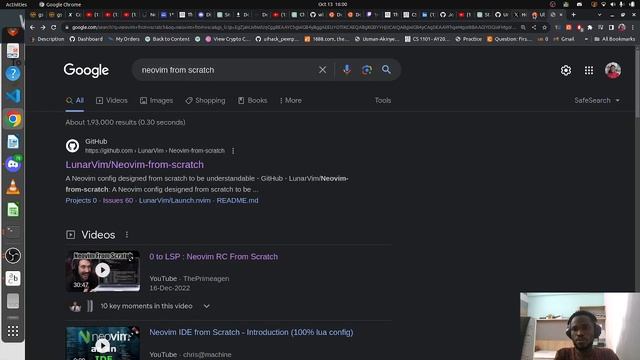Open the Google account avatar
This screenshot has width=640, height=360.
(613, 70)
